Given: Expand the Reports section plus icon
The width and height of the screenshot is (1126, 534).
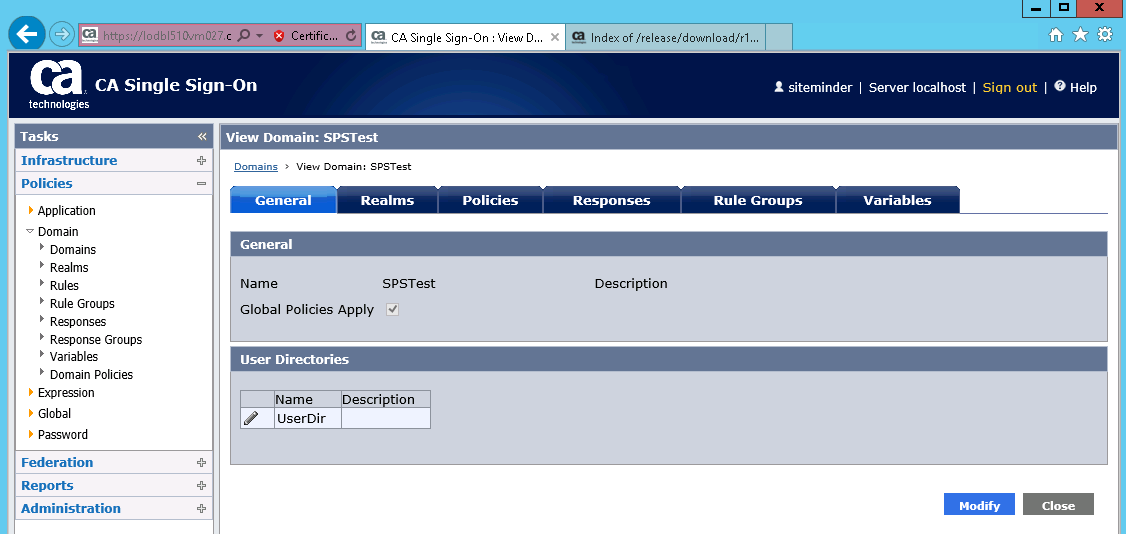Looking at the screenshot, I should (202, 486).
